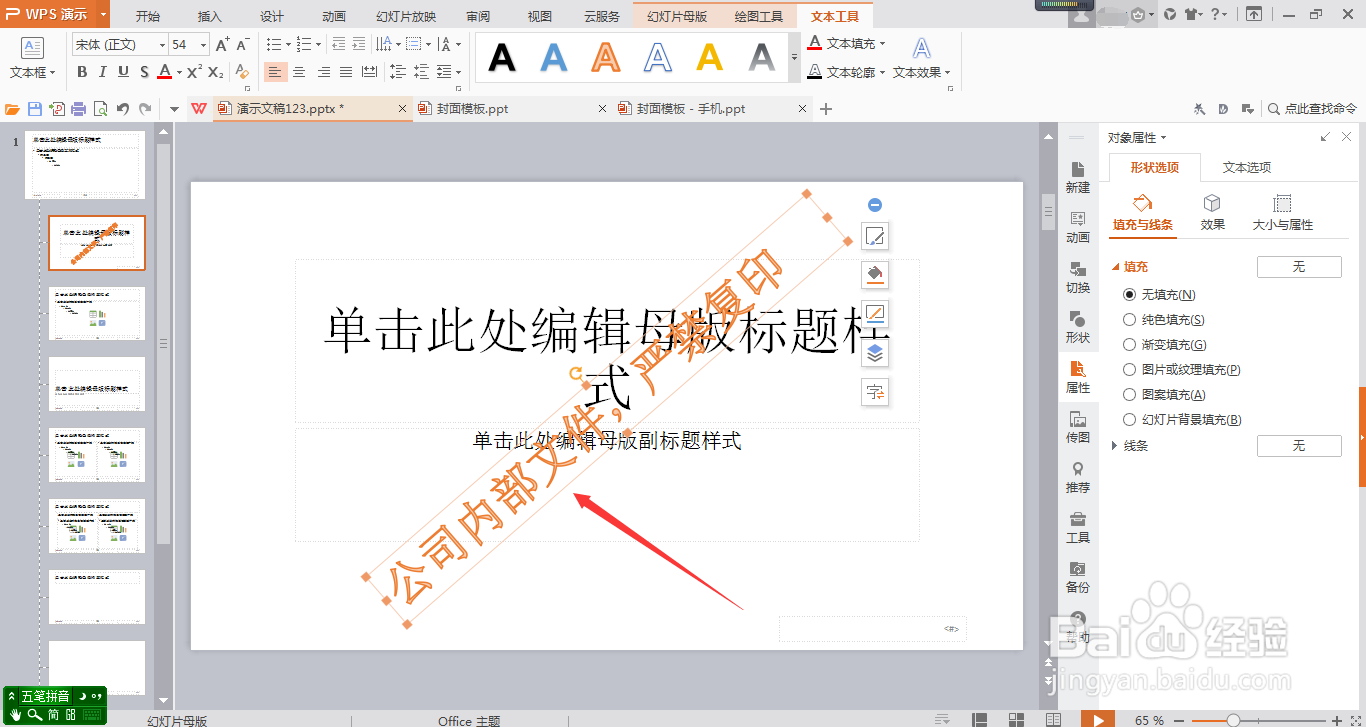Select the orange outlined A text style
This screenshot has height=727, width=1366.
tap(606, 58)
